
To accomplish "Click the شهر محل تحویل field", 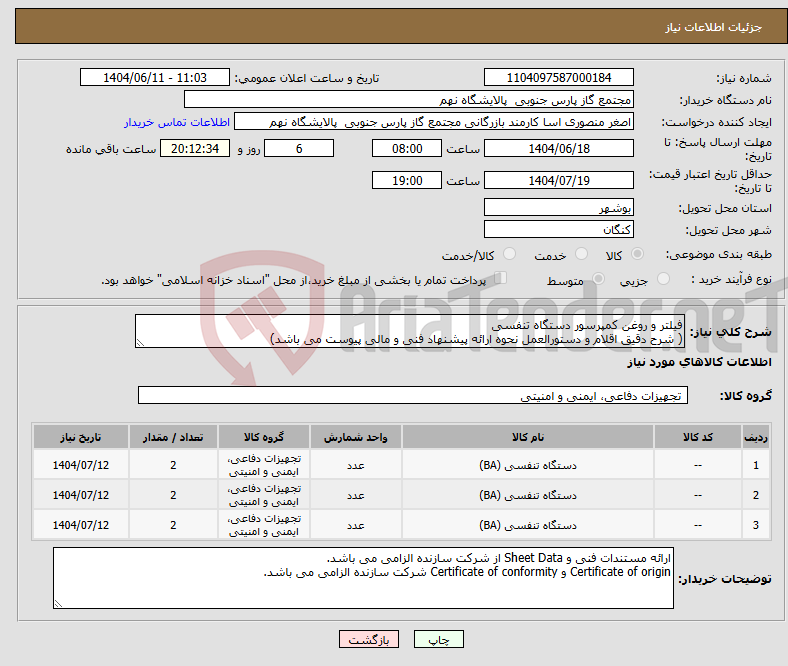I will click(558, 229).
